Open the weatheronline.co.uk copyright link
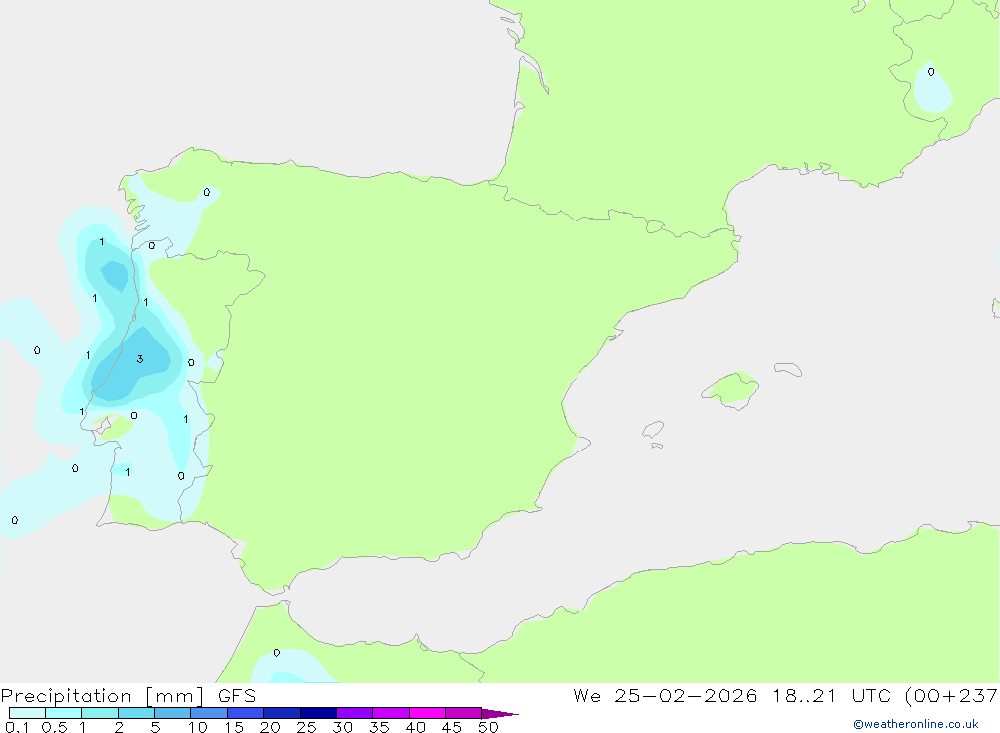The image size is (1000, 733). point(915,724)
